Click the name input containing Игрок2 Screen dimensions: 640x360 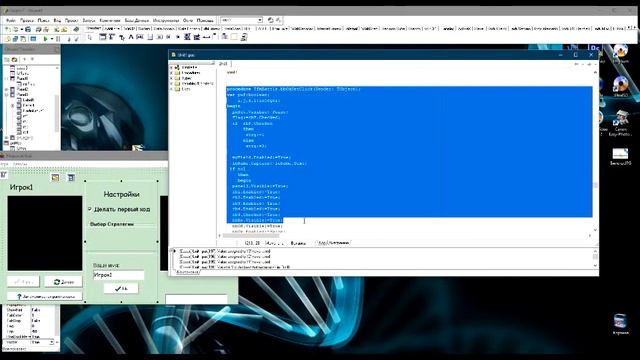pos(118,275)
